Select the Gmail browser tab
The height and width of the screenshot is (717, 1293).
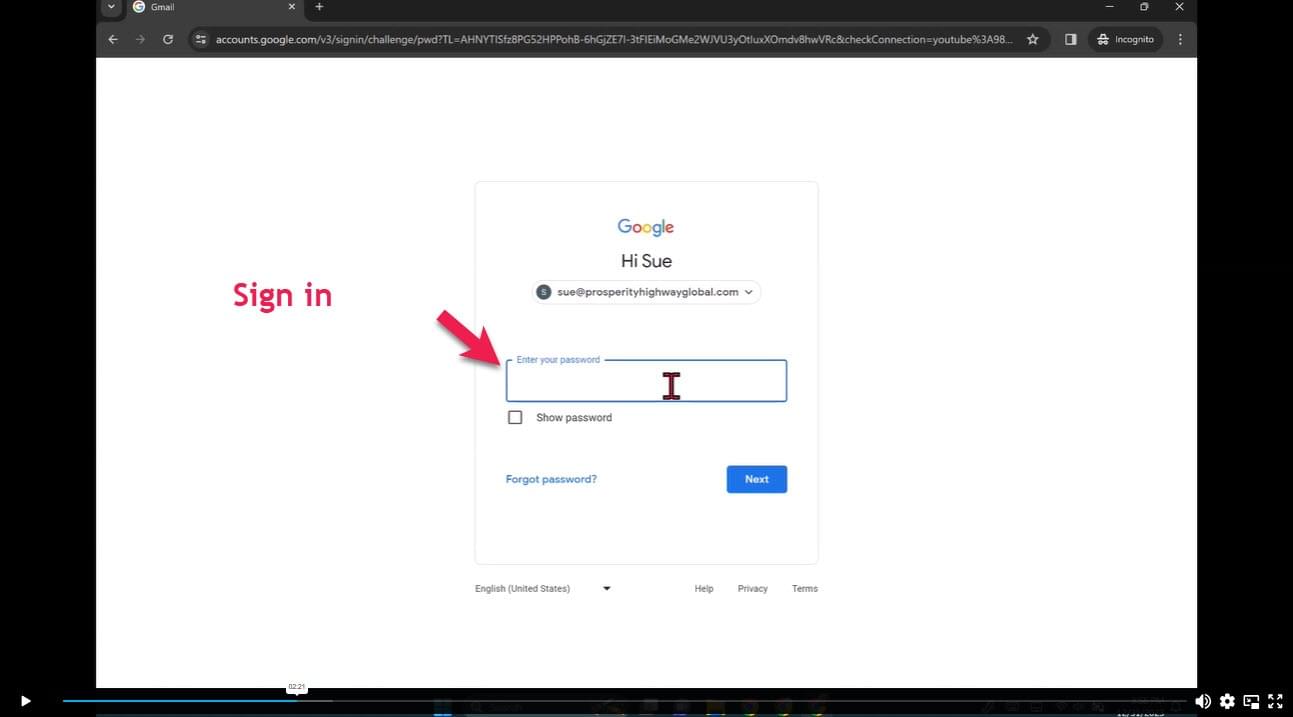click(210, 7)
